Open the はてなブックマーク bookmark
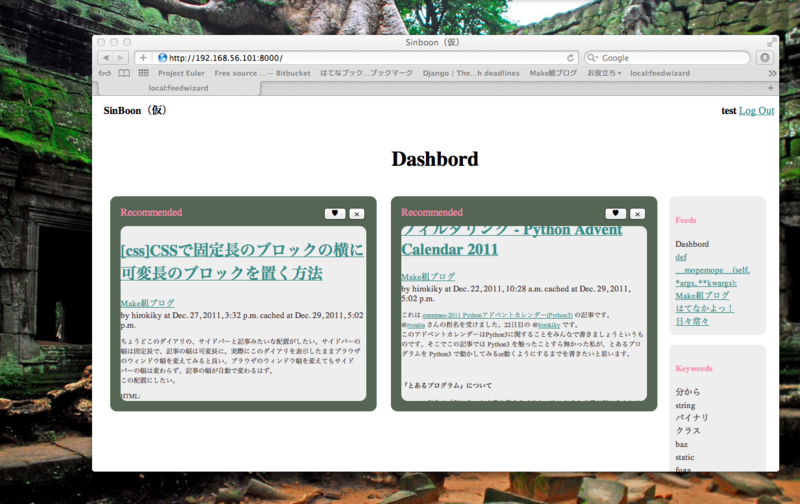 coord(366,73)
